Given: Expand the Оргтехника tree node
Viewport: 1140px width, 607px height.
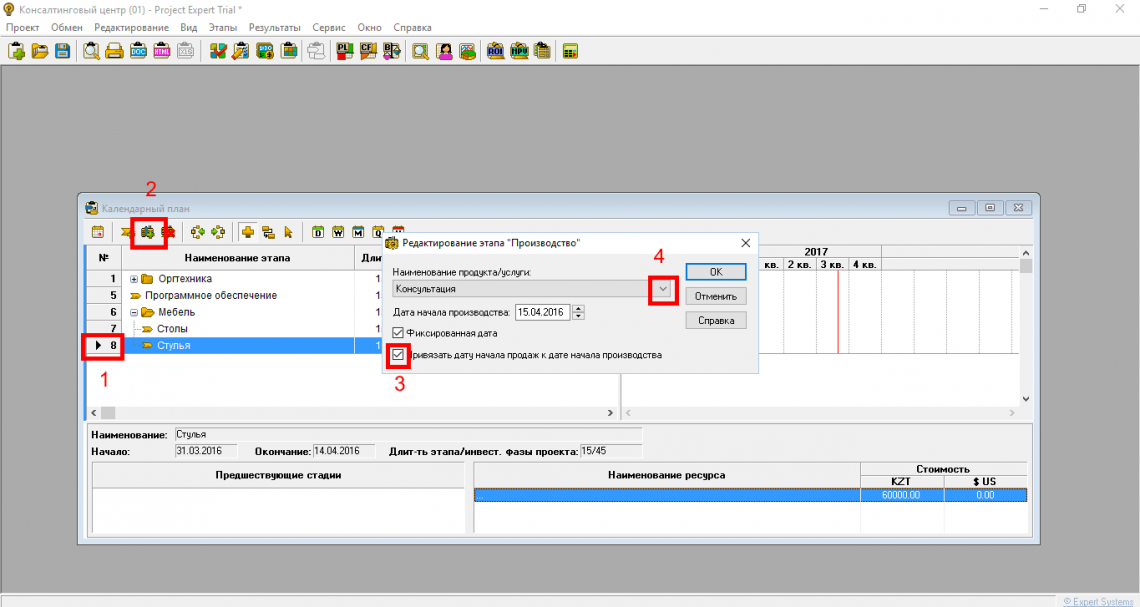Looking at the screenshot, I should coord(134,279).
